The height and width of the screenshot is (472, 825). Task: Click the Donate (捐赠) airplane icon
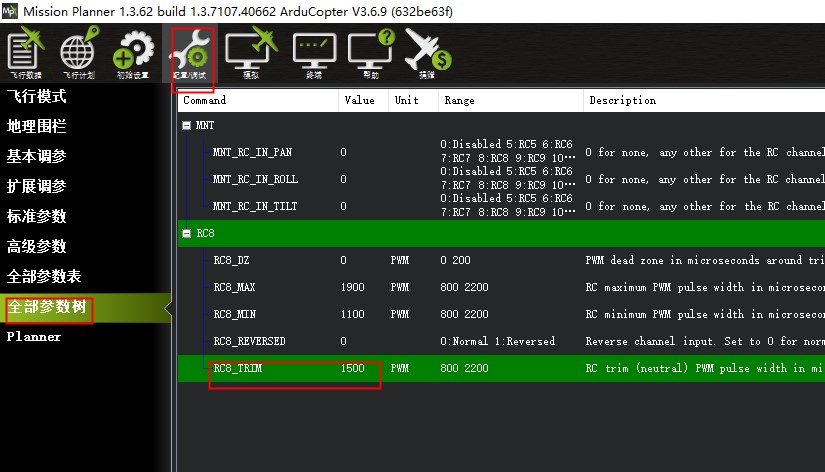pyautogui.click(x=427, y=54)
